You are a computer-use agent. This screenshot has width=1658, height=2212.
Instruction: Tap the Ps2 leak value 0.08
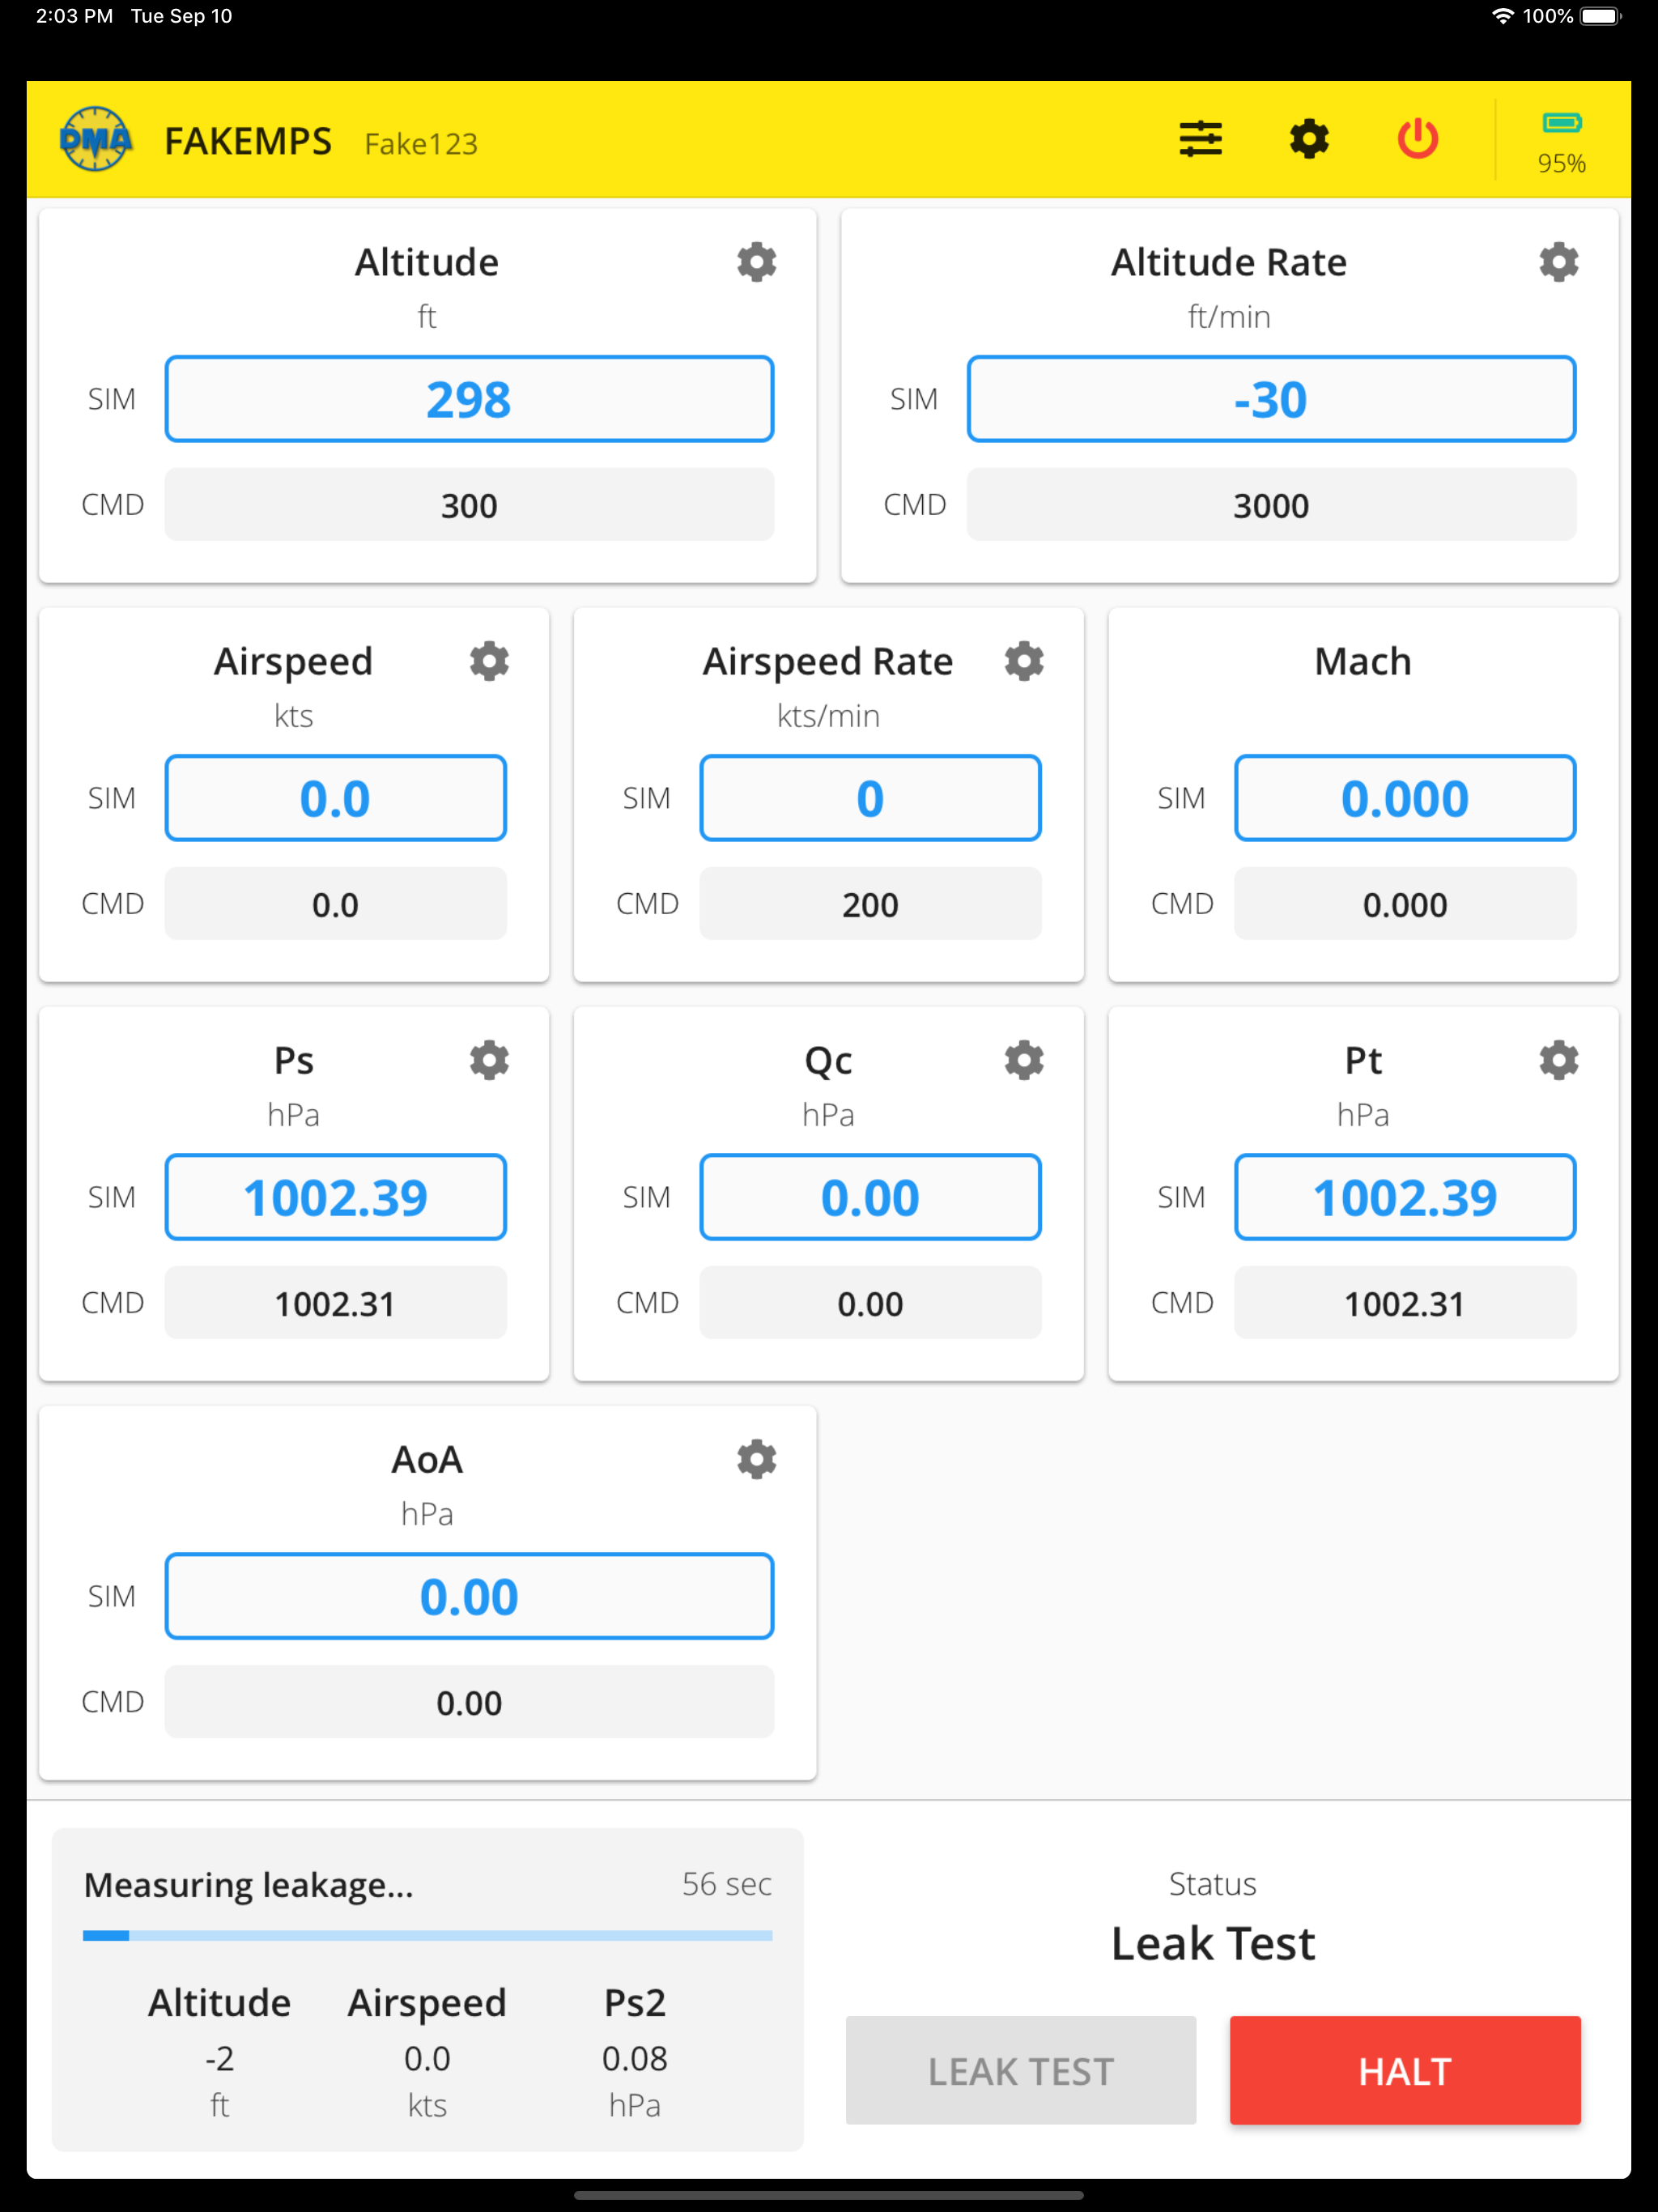point(634,2058)
